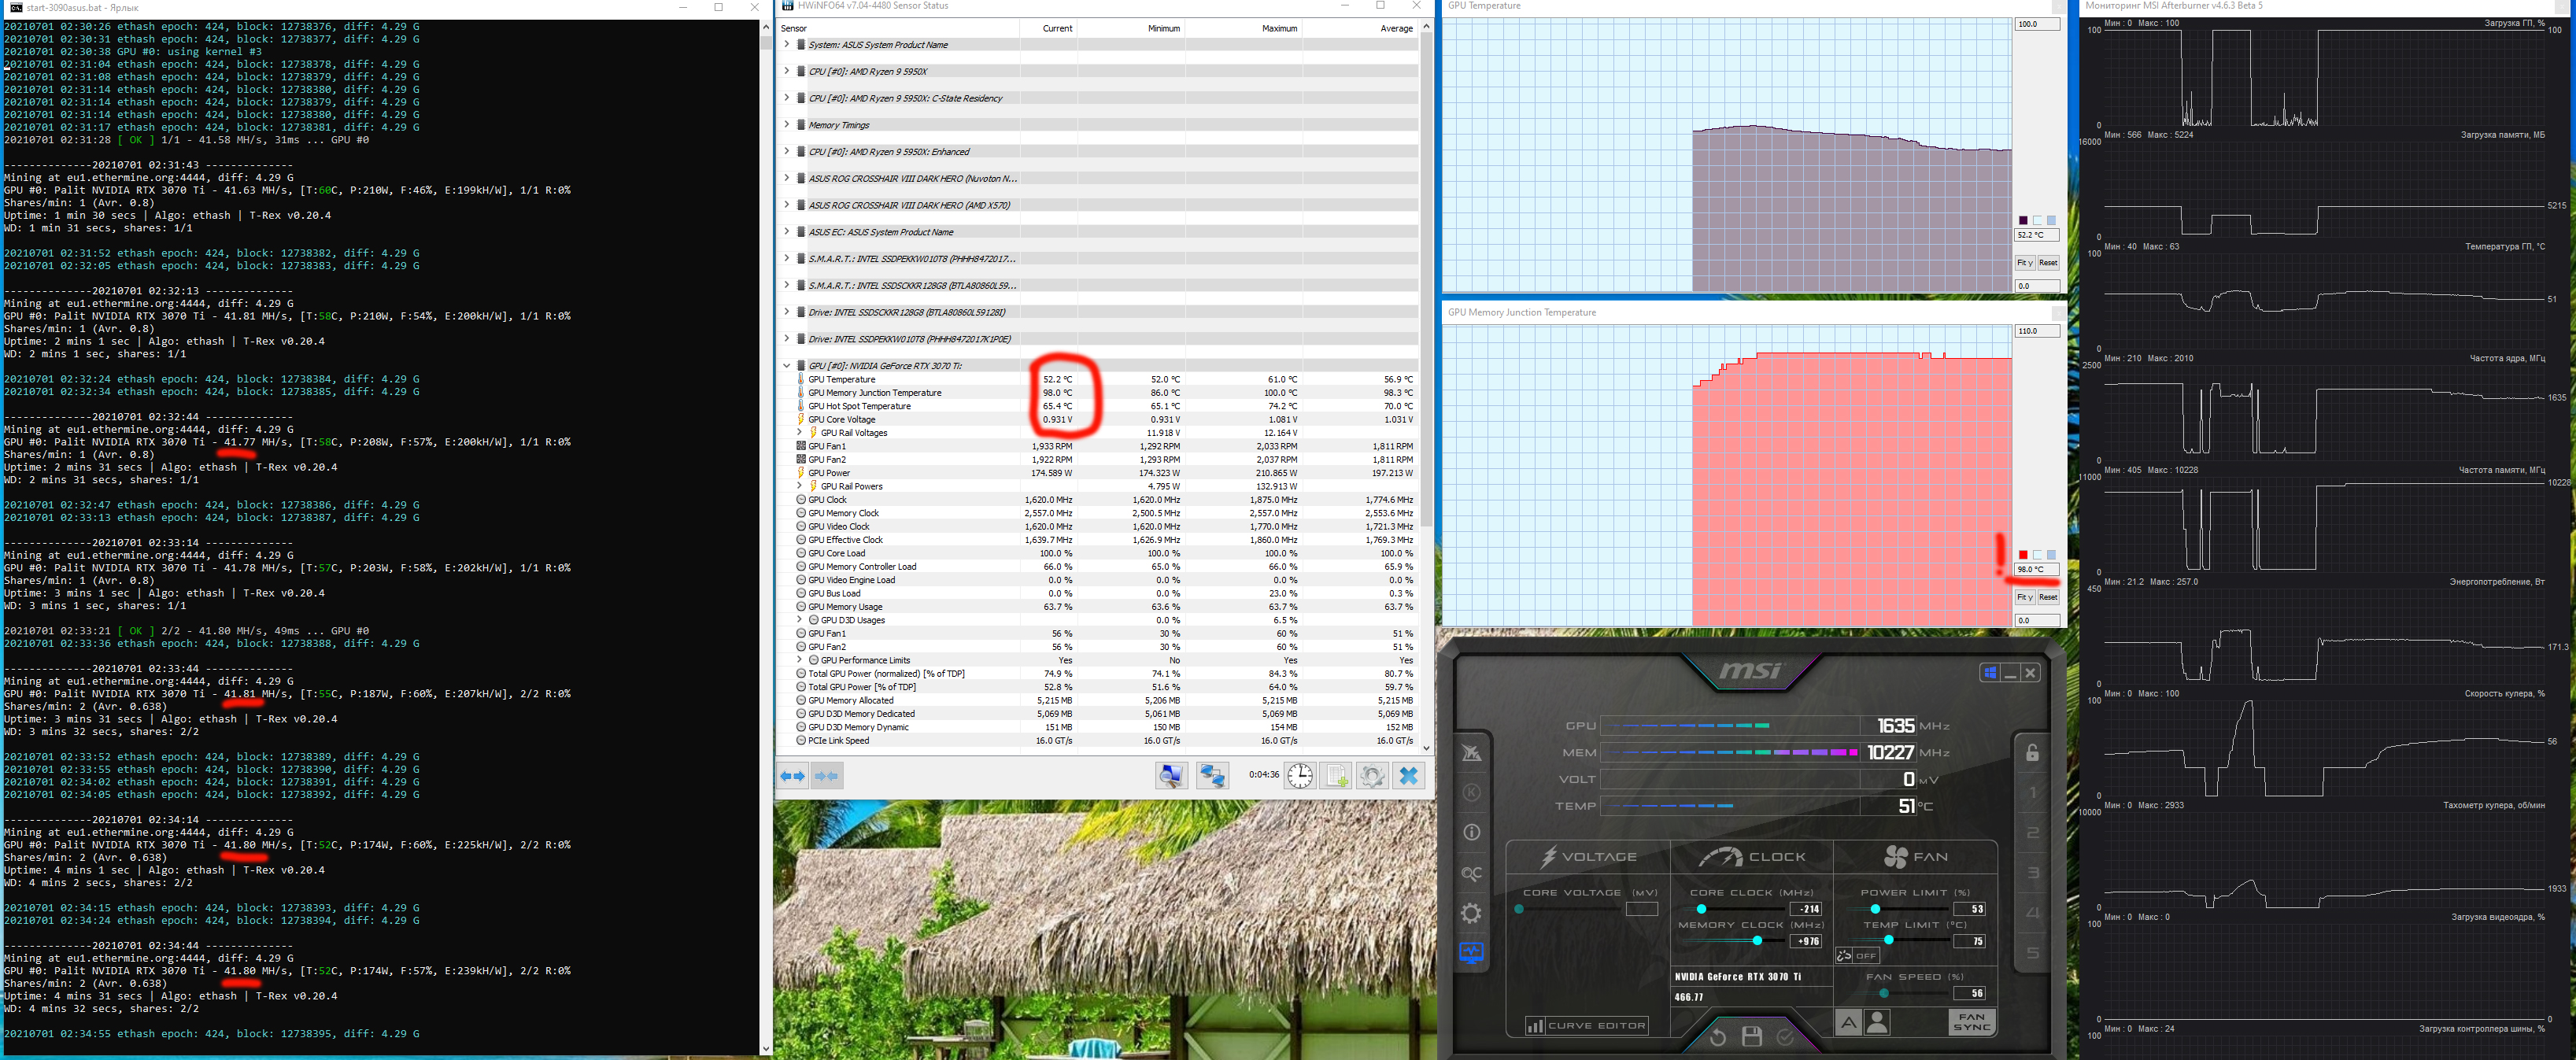Open Afterburner Curve Editor
2576x1060 pixels.
(x=1586, y=1025)
